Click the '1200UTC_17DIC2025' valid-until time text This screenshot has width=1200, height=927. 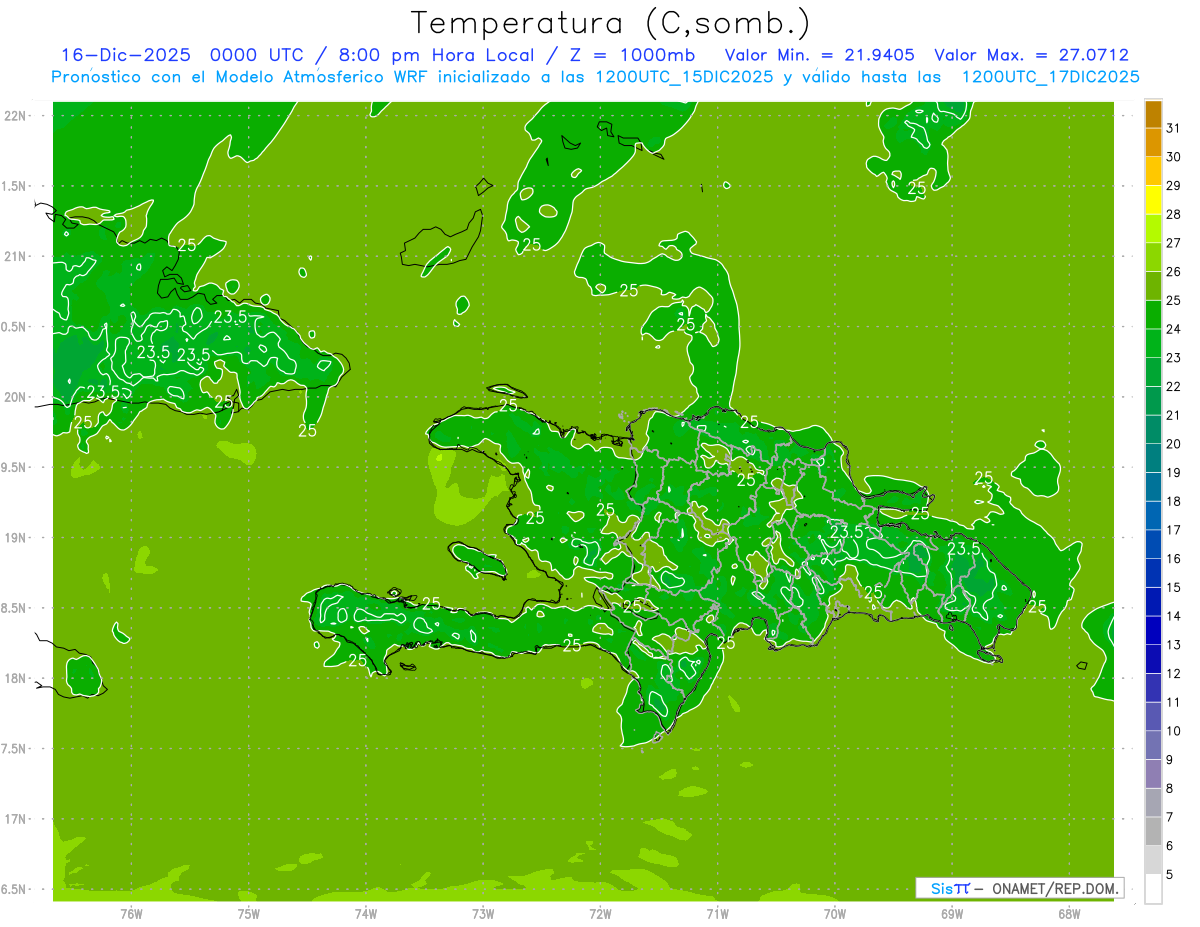(1050, 77)
